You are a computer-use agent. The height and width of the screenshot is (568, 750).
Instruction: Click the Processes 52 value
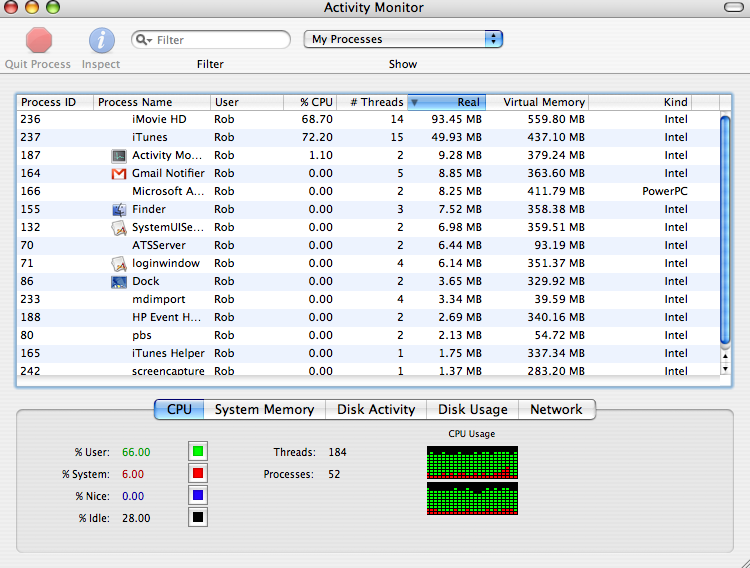pyautogui.click(x=334, y=474)
